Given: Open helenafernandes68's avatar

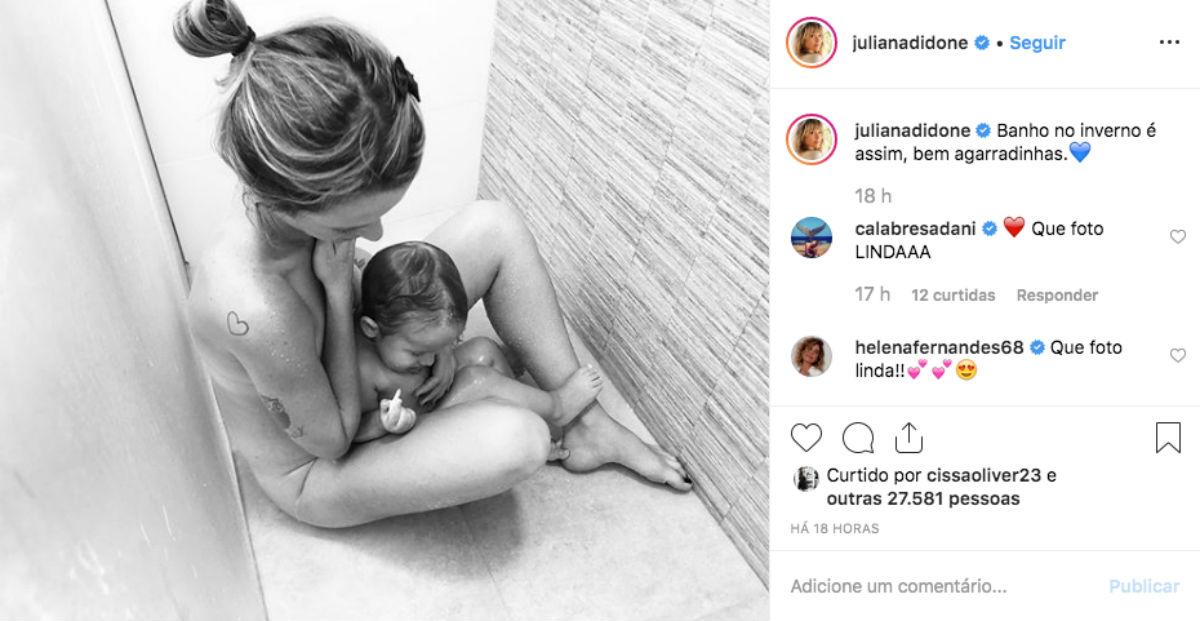Looking at the screenshot, I should click(x=811, y=356).
